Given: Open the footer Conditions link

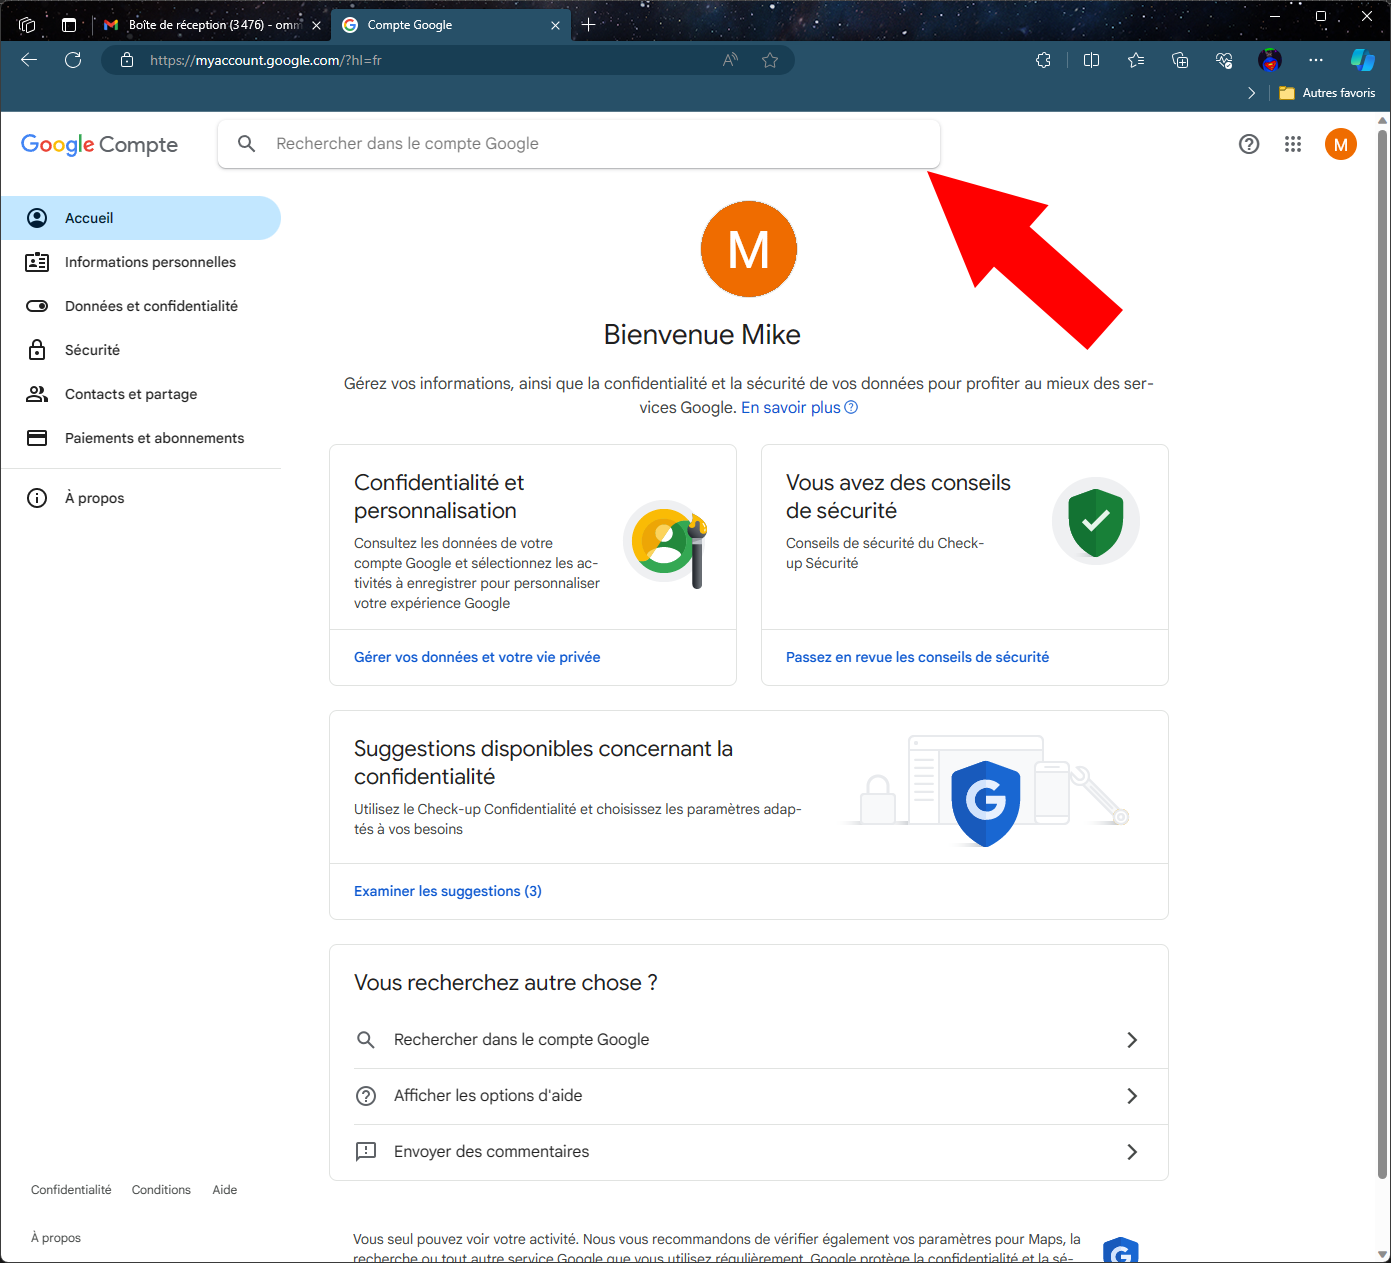Looking at the screenshot, I should click(161, 1190).
